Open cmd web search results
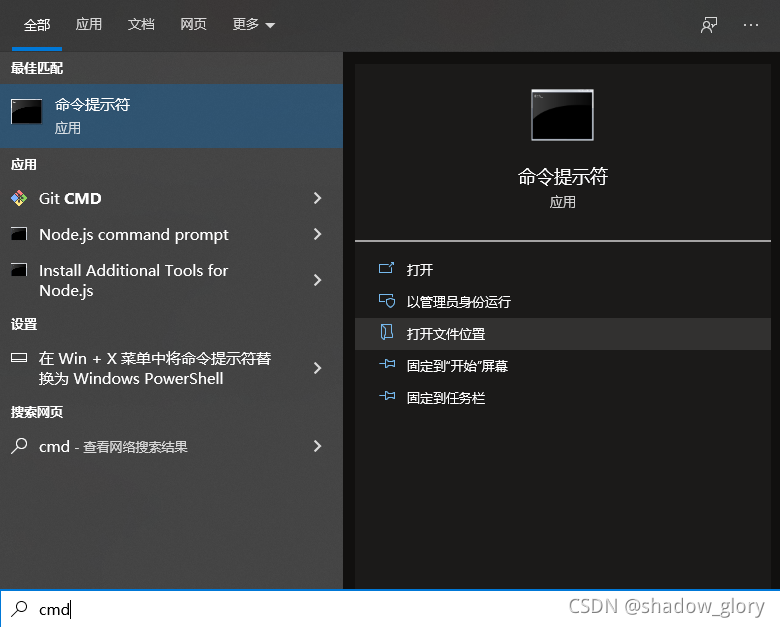This screenshot has width=780, height=627. point(171,446)
